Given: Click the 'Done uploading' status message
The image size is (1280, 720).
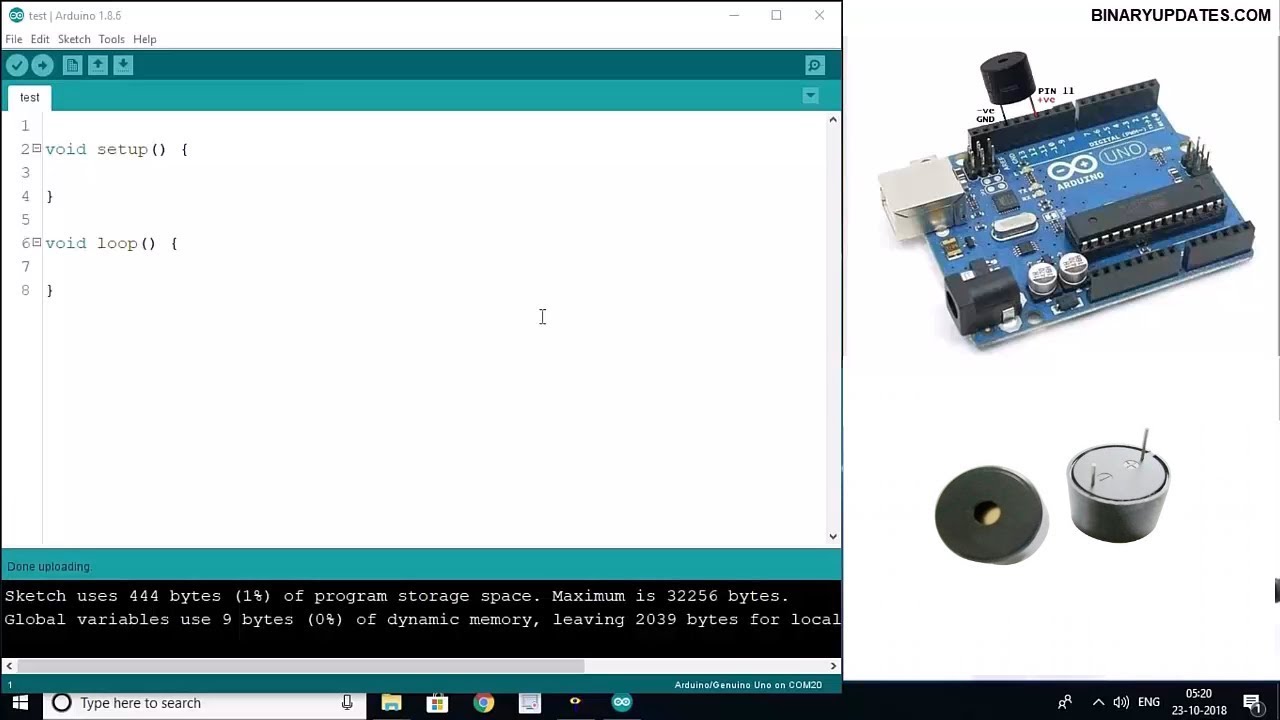Looking at the screenshot, I should click(48, 567).
